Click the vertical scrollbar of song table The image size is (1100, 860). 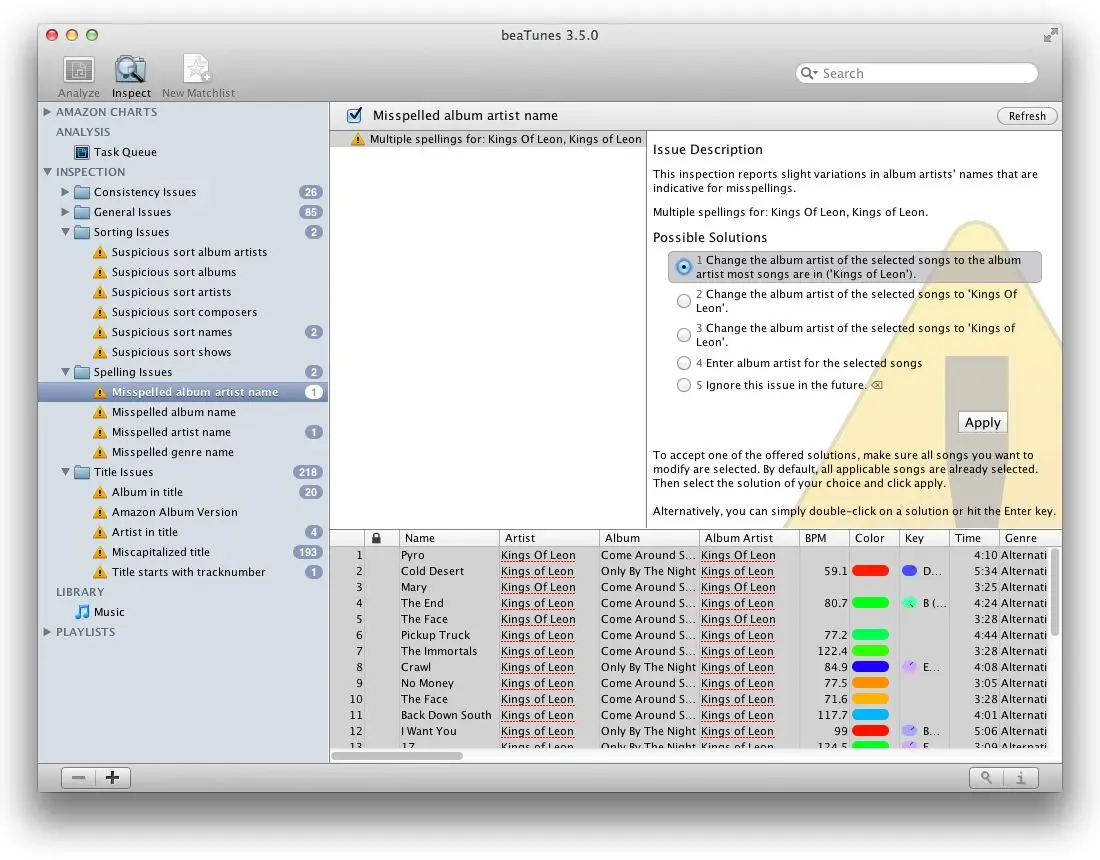(1054, 593)
